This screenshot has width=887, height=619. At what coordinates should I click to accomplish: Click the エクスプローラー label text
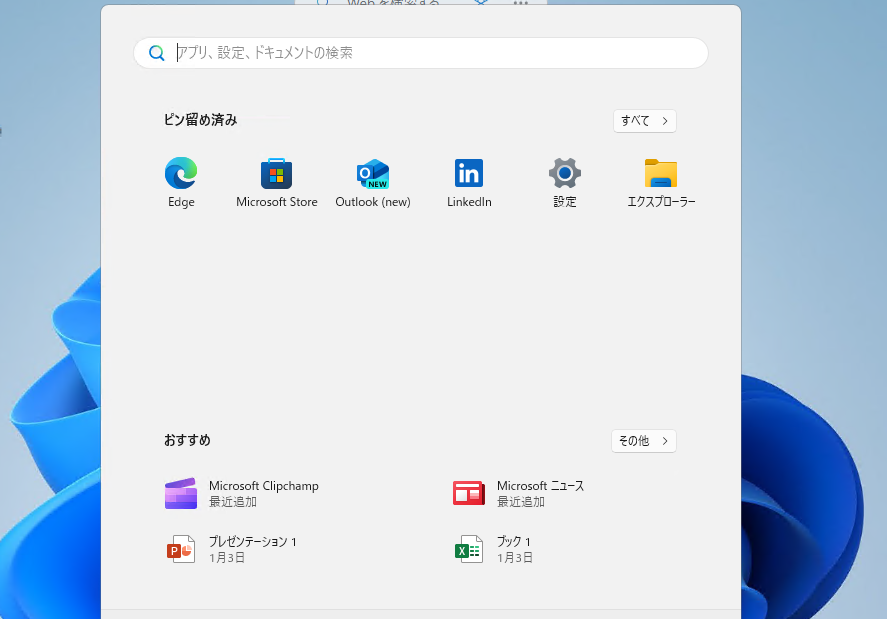click(661, 202)
